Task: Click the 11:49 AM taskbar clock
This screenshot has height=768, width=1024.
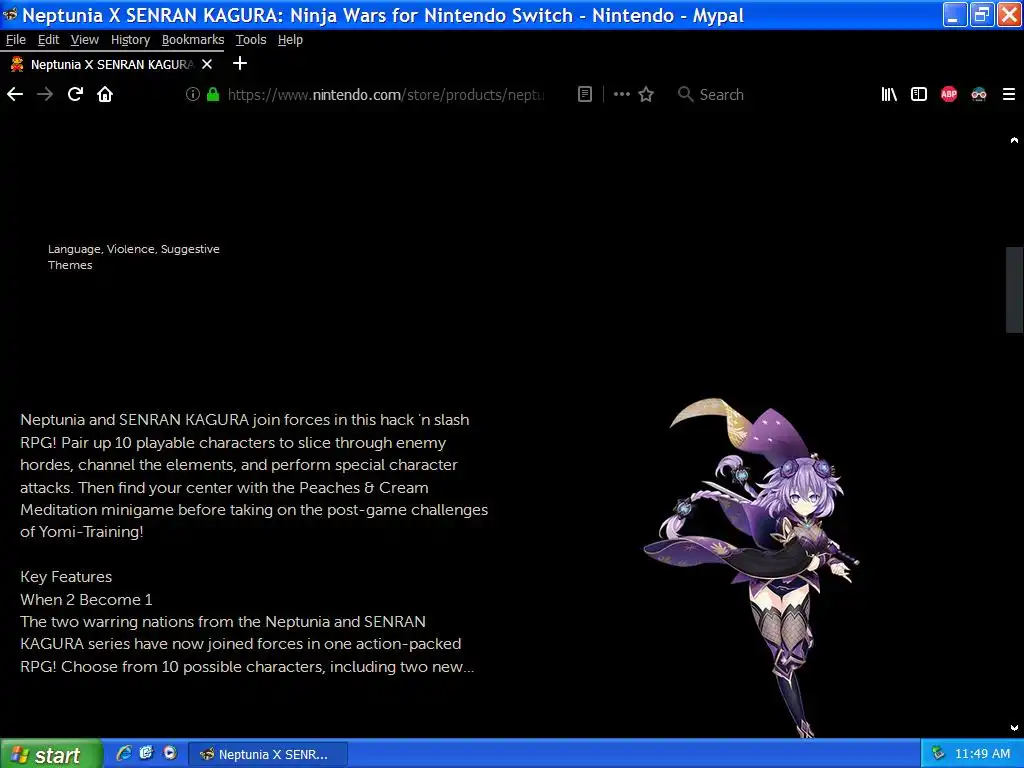Action: pyautogui.click(x=982, y=754)
